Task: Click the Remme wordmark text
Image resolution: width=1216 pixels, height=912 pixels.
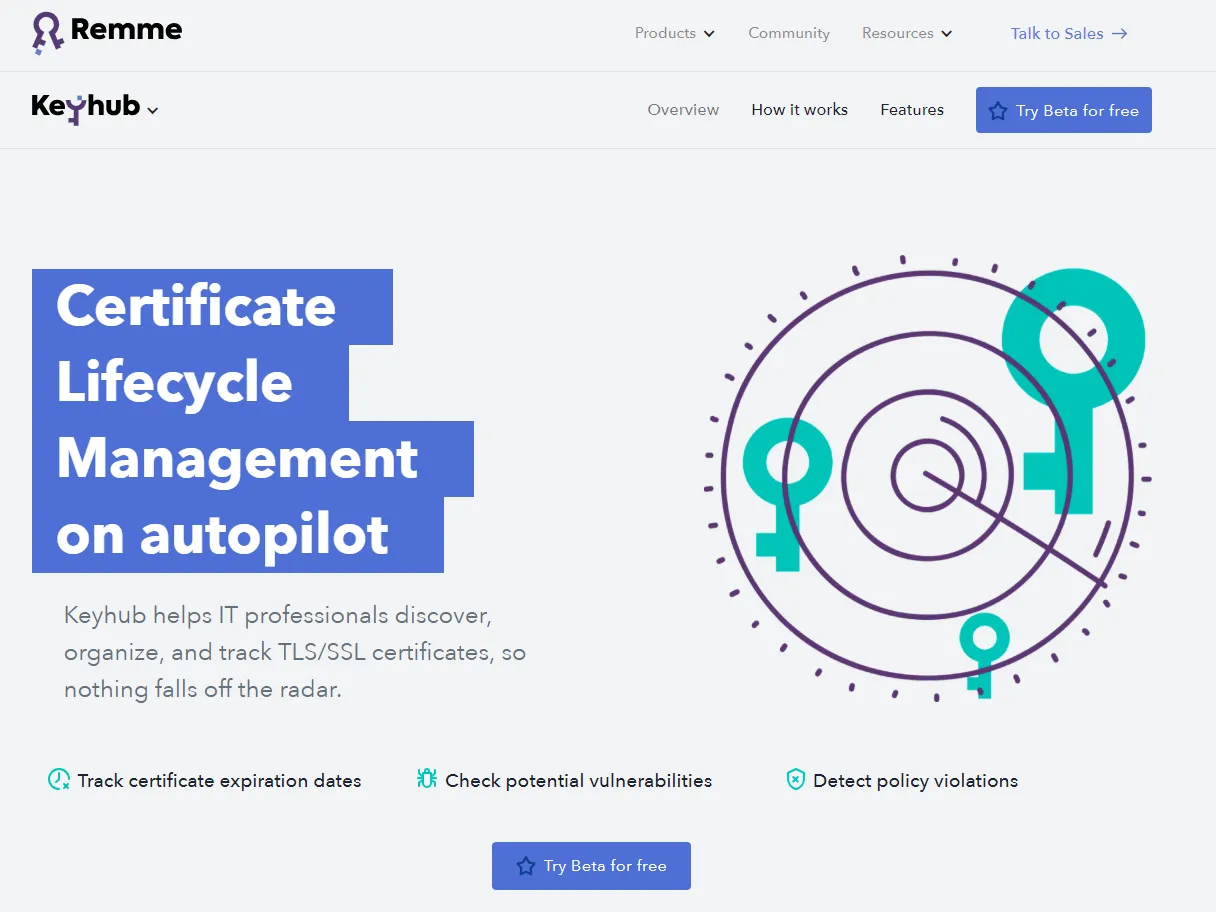Action: (x=126, y=30)
